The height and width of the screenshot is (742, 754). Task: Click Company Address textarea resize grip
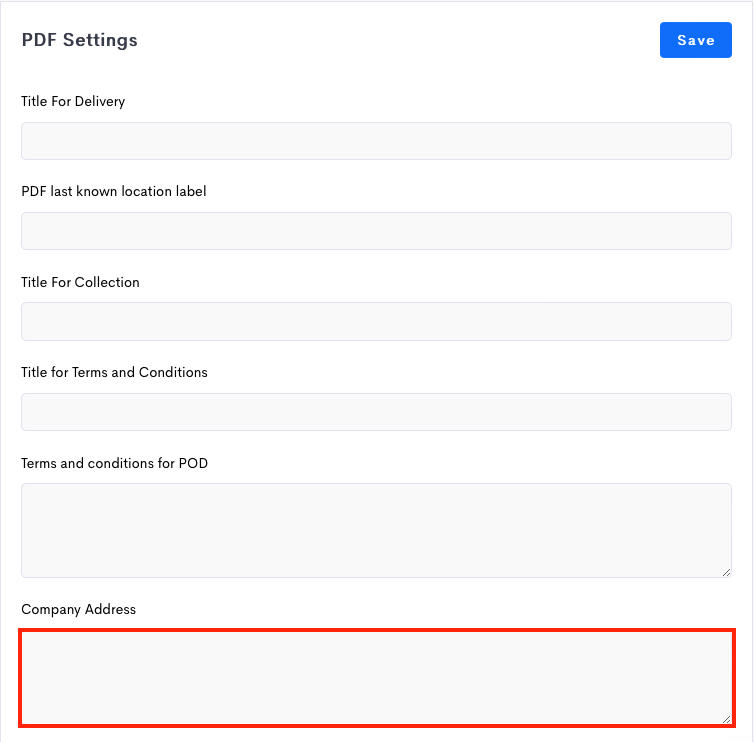point(727,719)
